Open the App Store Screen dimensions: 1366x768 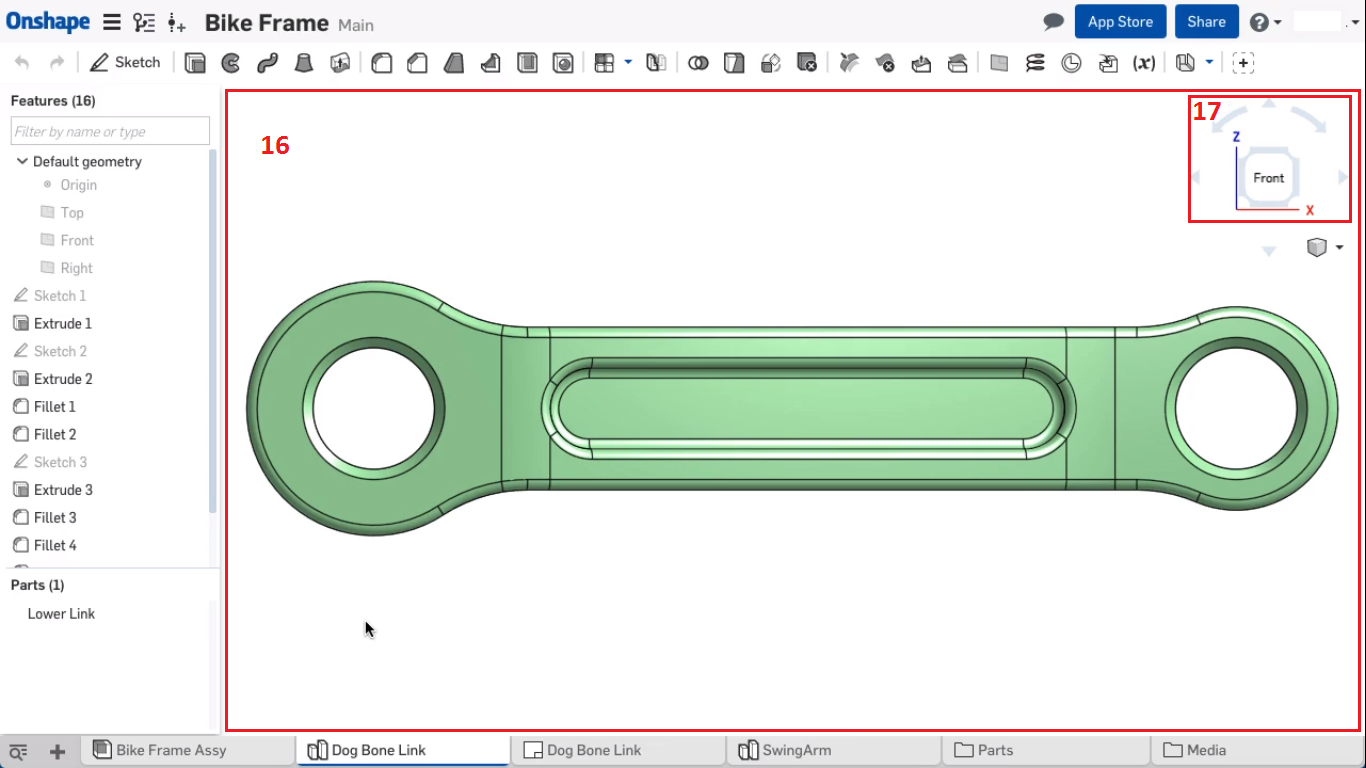pos(1120,22)
